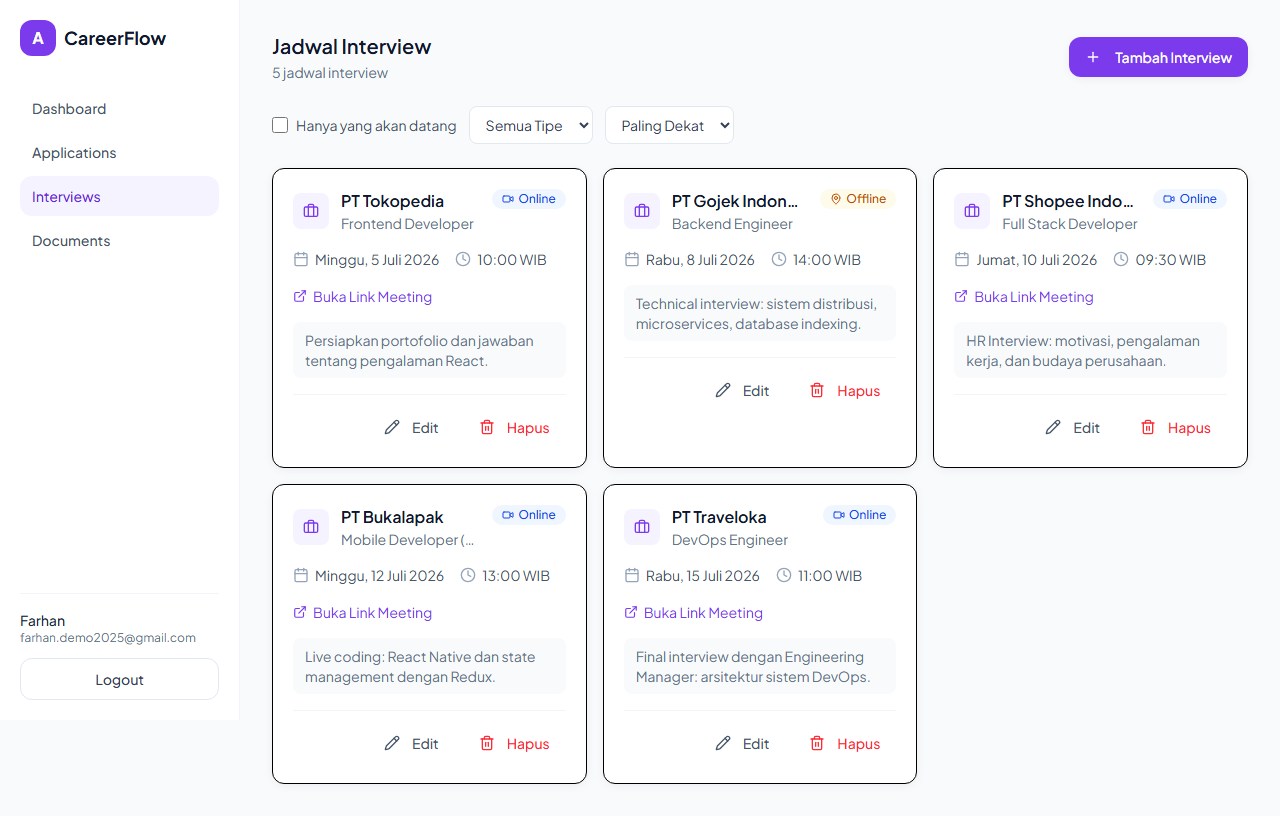Go to Dashboard in the sidebar
The image size is (1280, 816).
(x=119, y=109)
